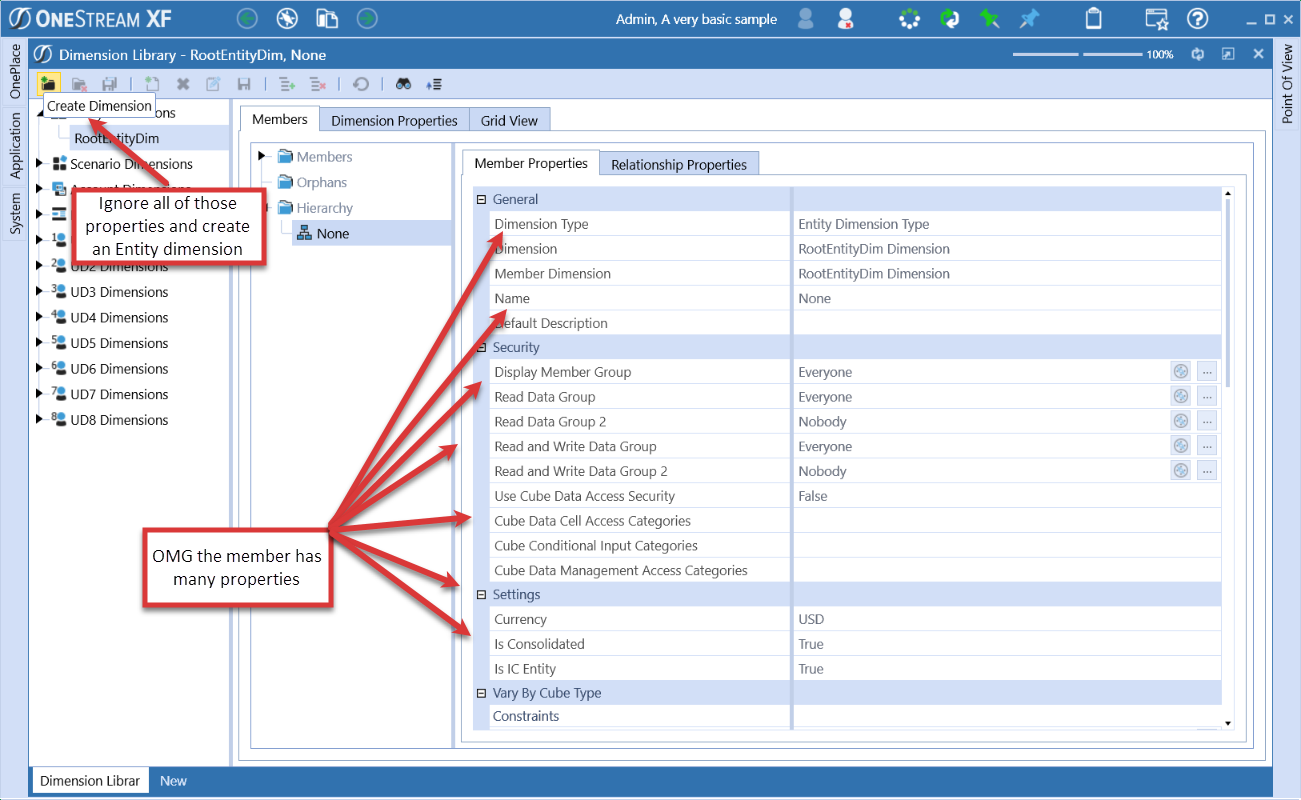Click ellipsis button for Display Member Group
The image size is (1301, 800).
pyautogui.click(x=1207, y=372)
